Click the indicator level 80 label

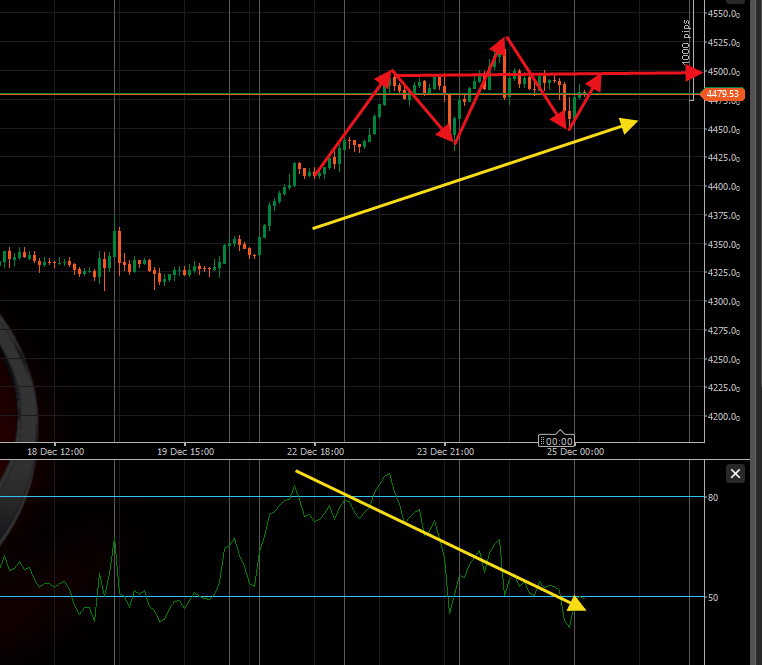(713, 497)
